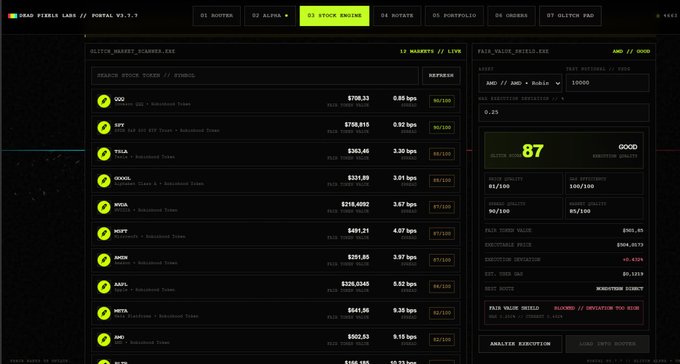Screen dimensions: 680x364
Task: Click the SPY 90/100 score badge
Action: coord(442,128)
